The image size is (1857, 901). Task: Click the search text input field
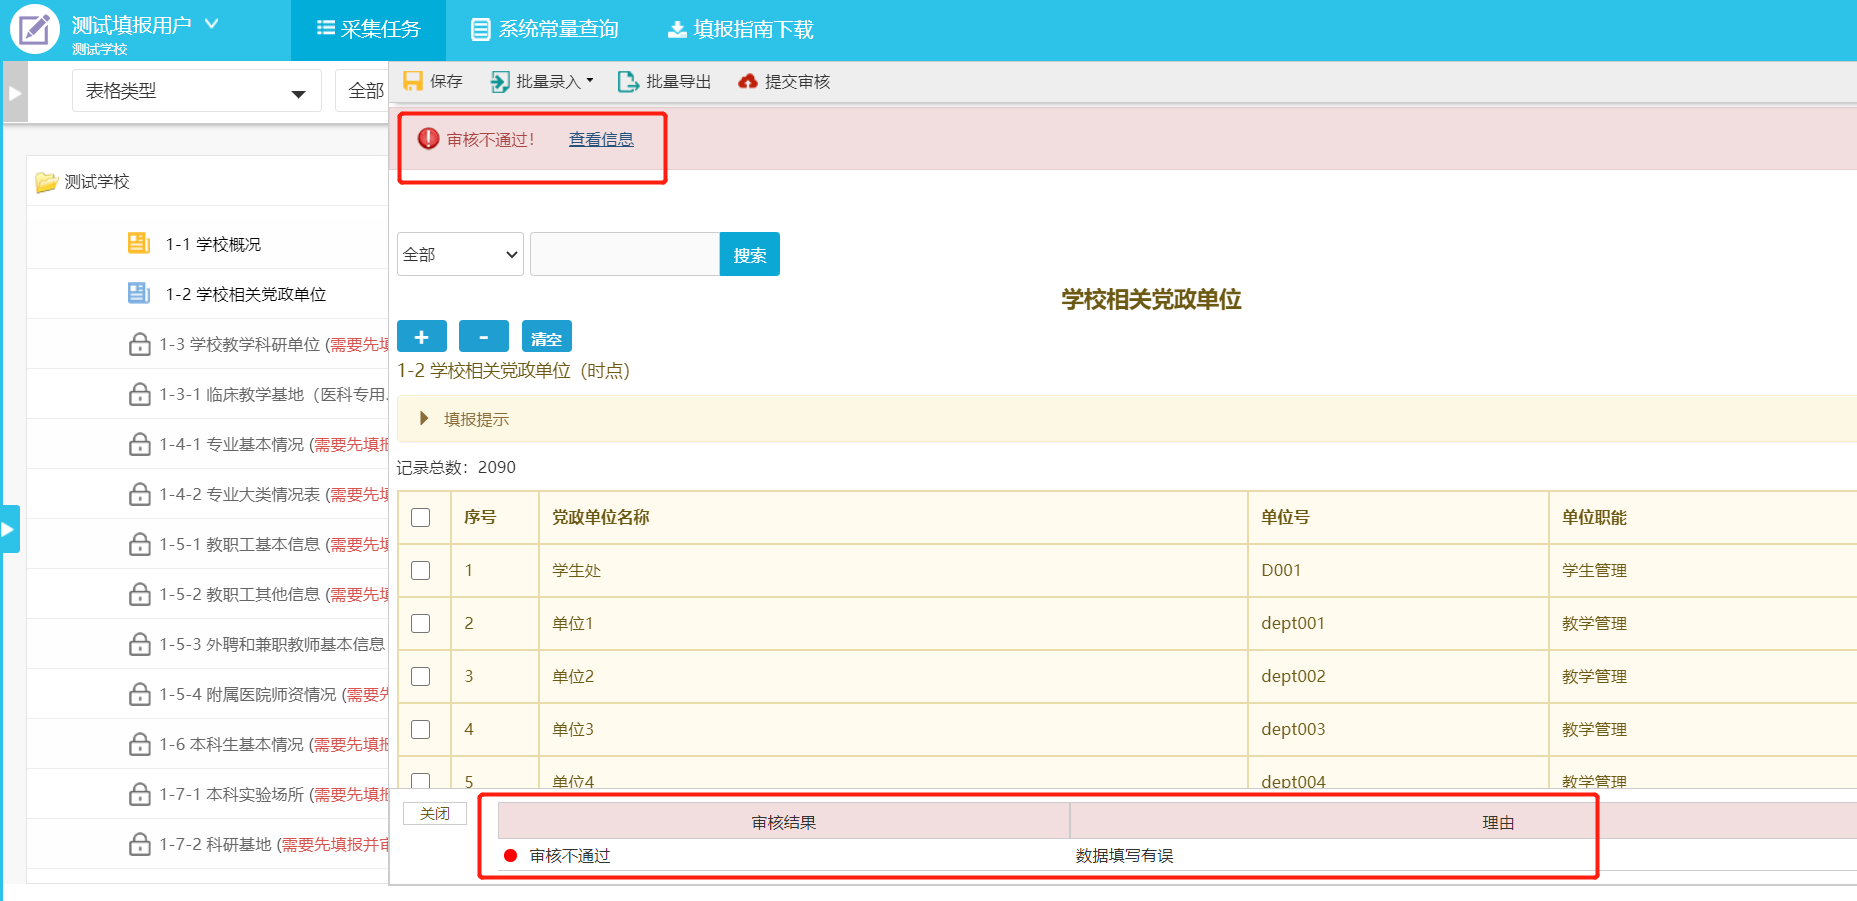[x=624, y=255]
